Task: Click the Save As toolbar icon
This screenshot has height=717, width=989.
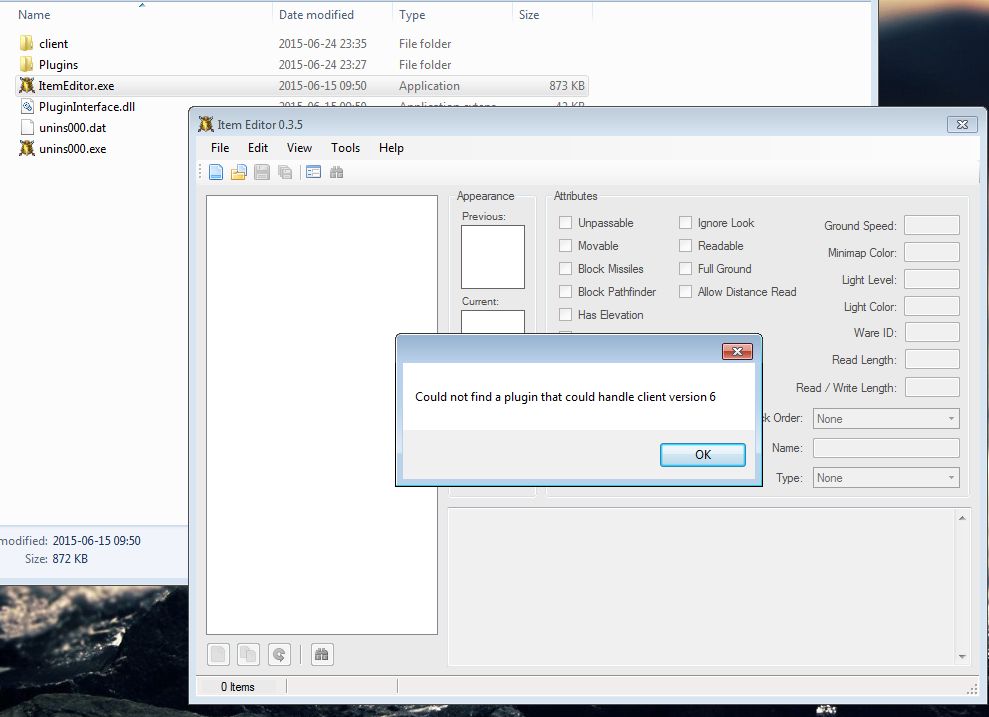Action: [x=285, y=172]
